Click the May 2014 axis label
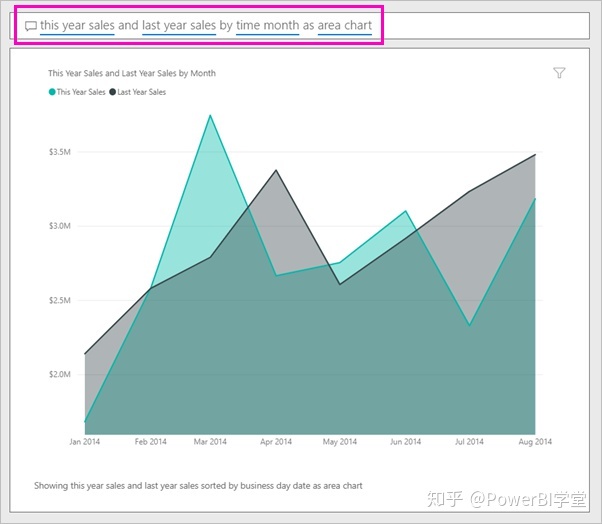This screenshot has height=524, width=602. [339, 441]
